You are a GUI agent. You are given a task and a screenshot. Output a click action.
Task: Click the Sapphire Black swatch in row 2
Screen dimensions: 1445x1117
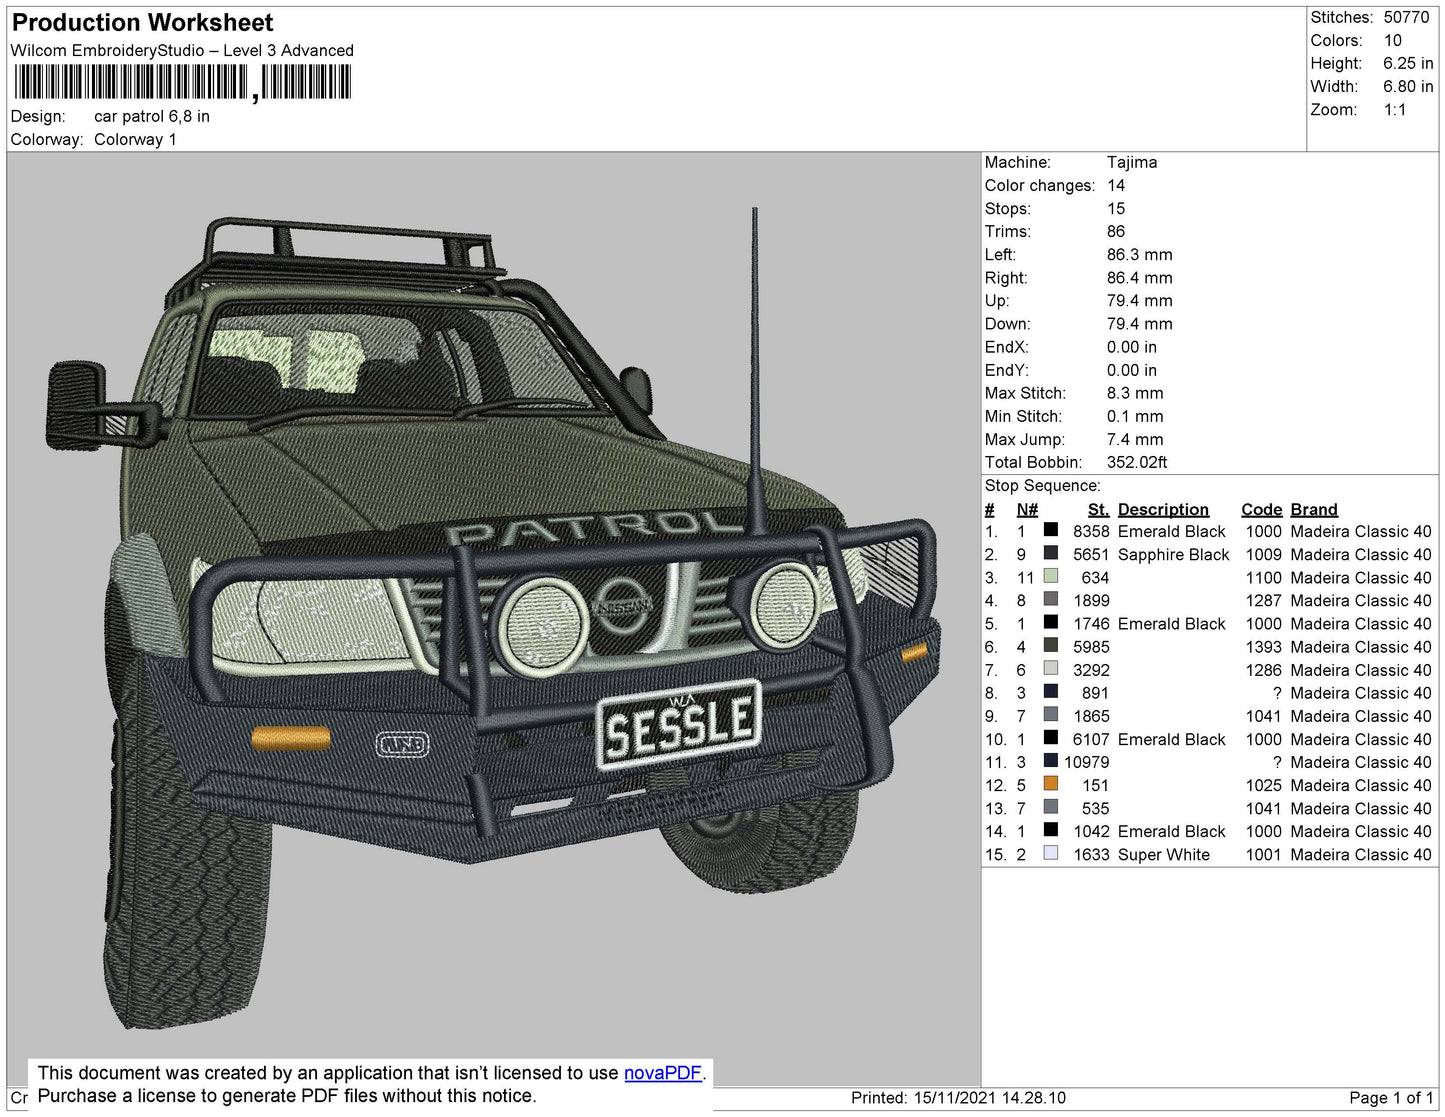click(x=1051, y=553)
